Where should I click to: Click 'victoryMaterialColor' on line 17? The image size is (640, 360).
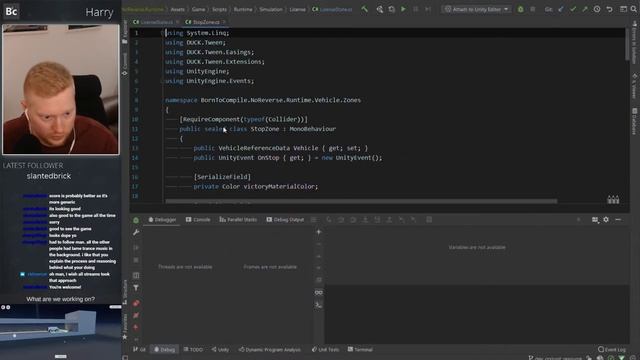point(280,187)
